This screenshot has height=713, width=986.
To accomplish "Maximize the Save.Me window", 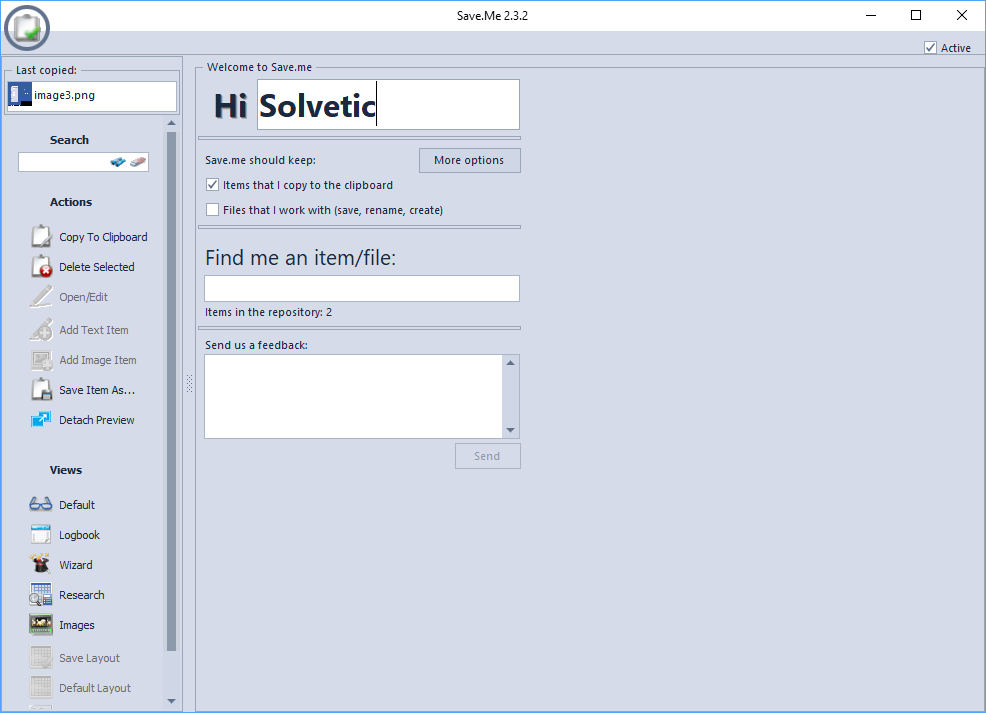I will click(x=916, y=15).
